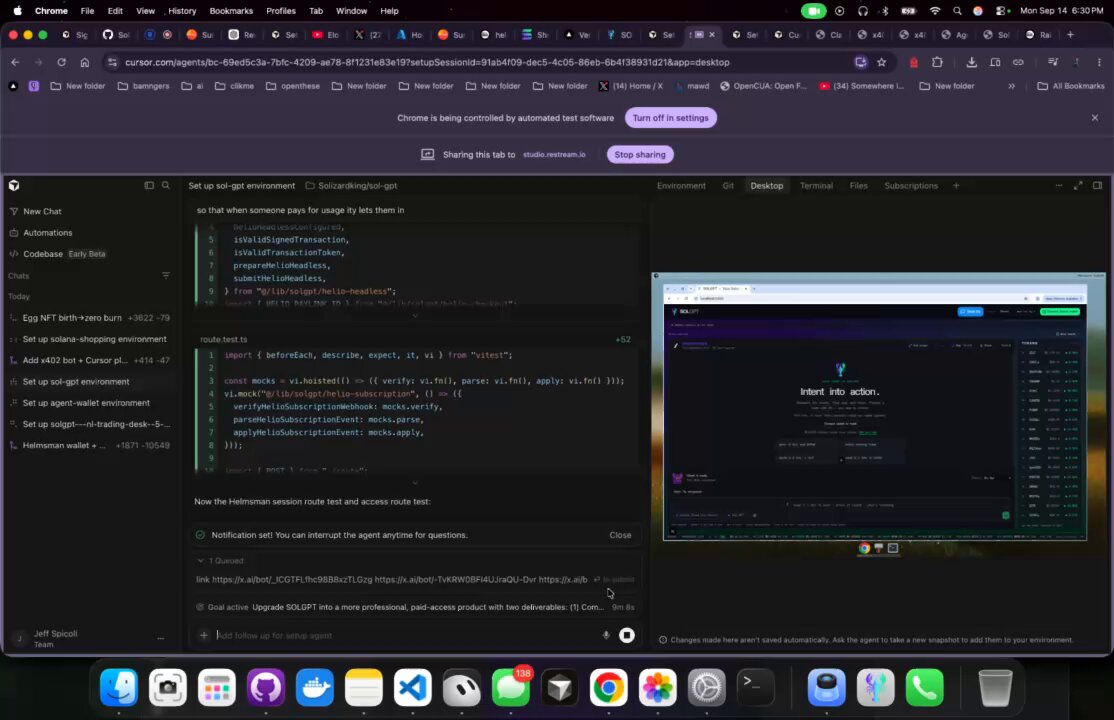Screen dimensions: 1114x720
Task: Stop the running agent with the stop button
Action: [x=627, y=635]
